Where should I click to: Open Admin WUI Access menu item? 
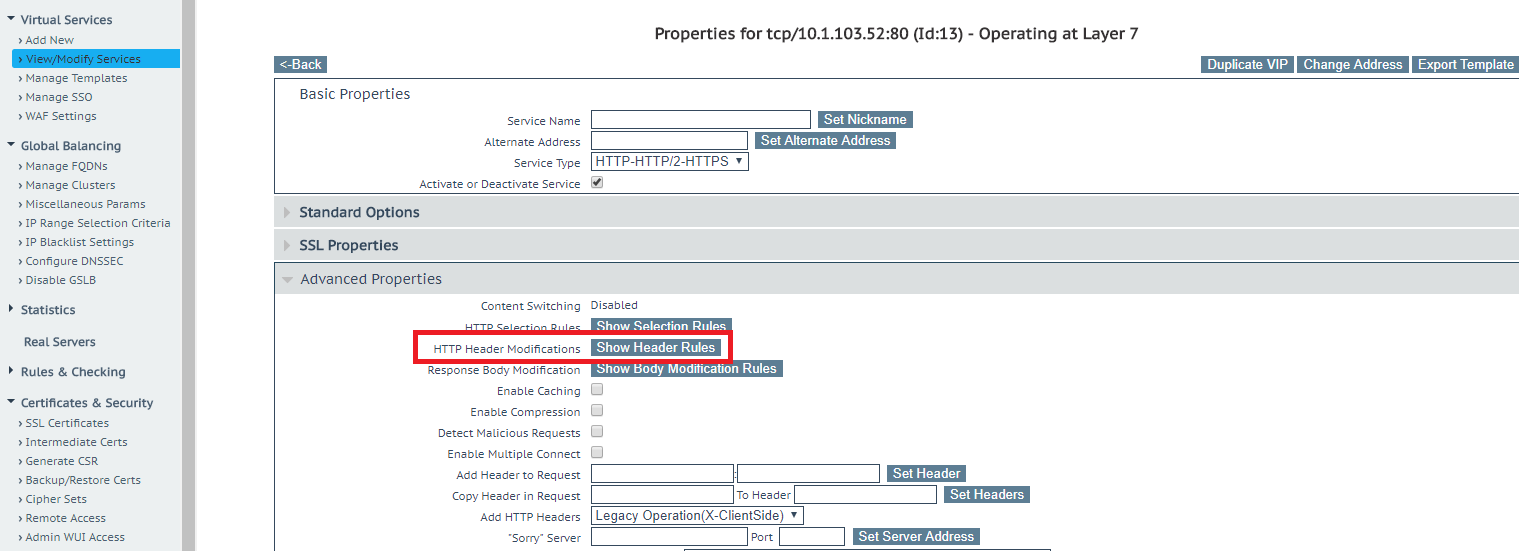click(x=75, y=537)
